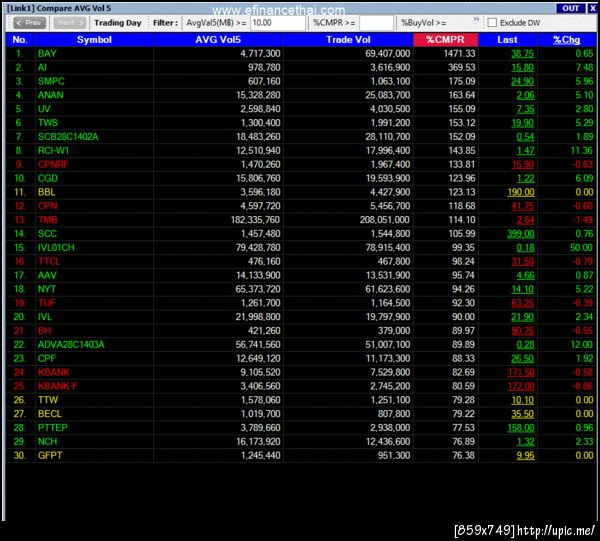Open the BAY last price link 38.75
This screenshot has height=541, width=600.
tap(522, 54)
